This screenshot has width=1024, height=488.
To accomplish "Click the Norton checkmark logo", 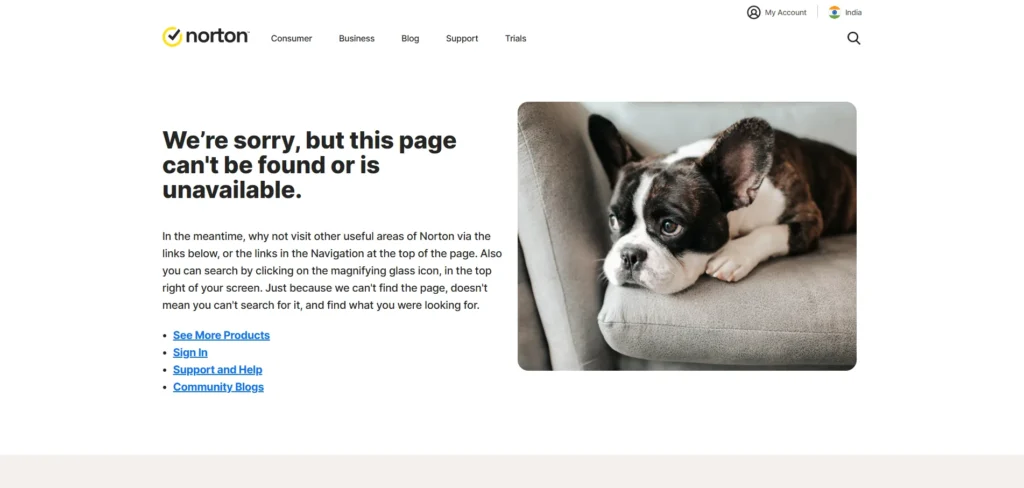I will pyautogui.click(x=172, y=37).
